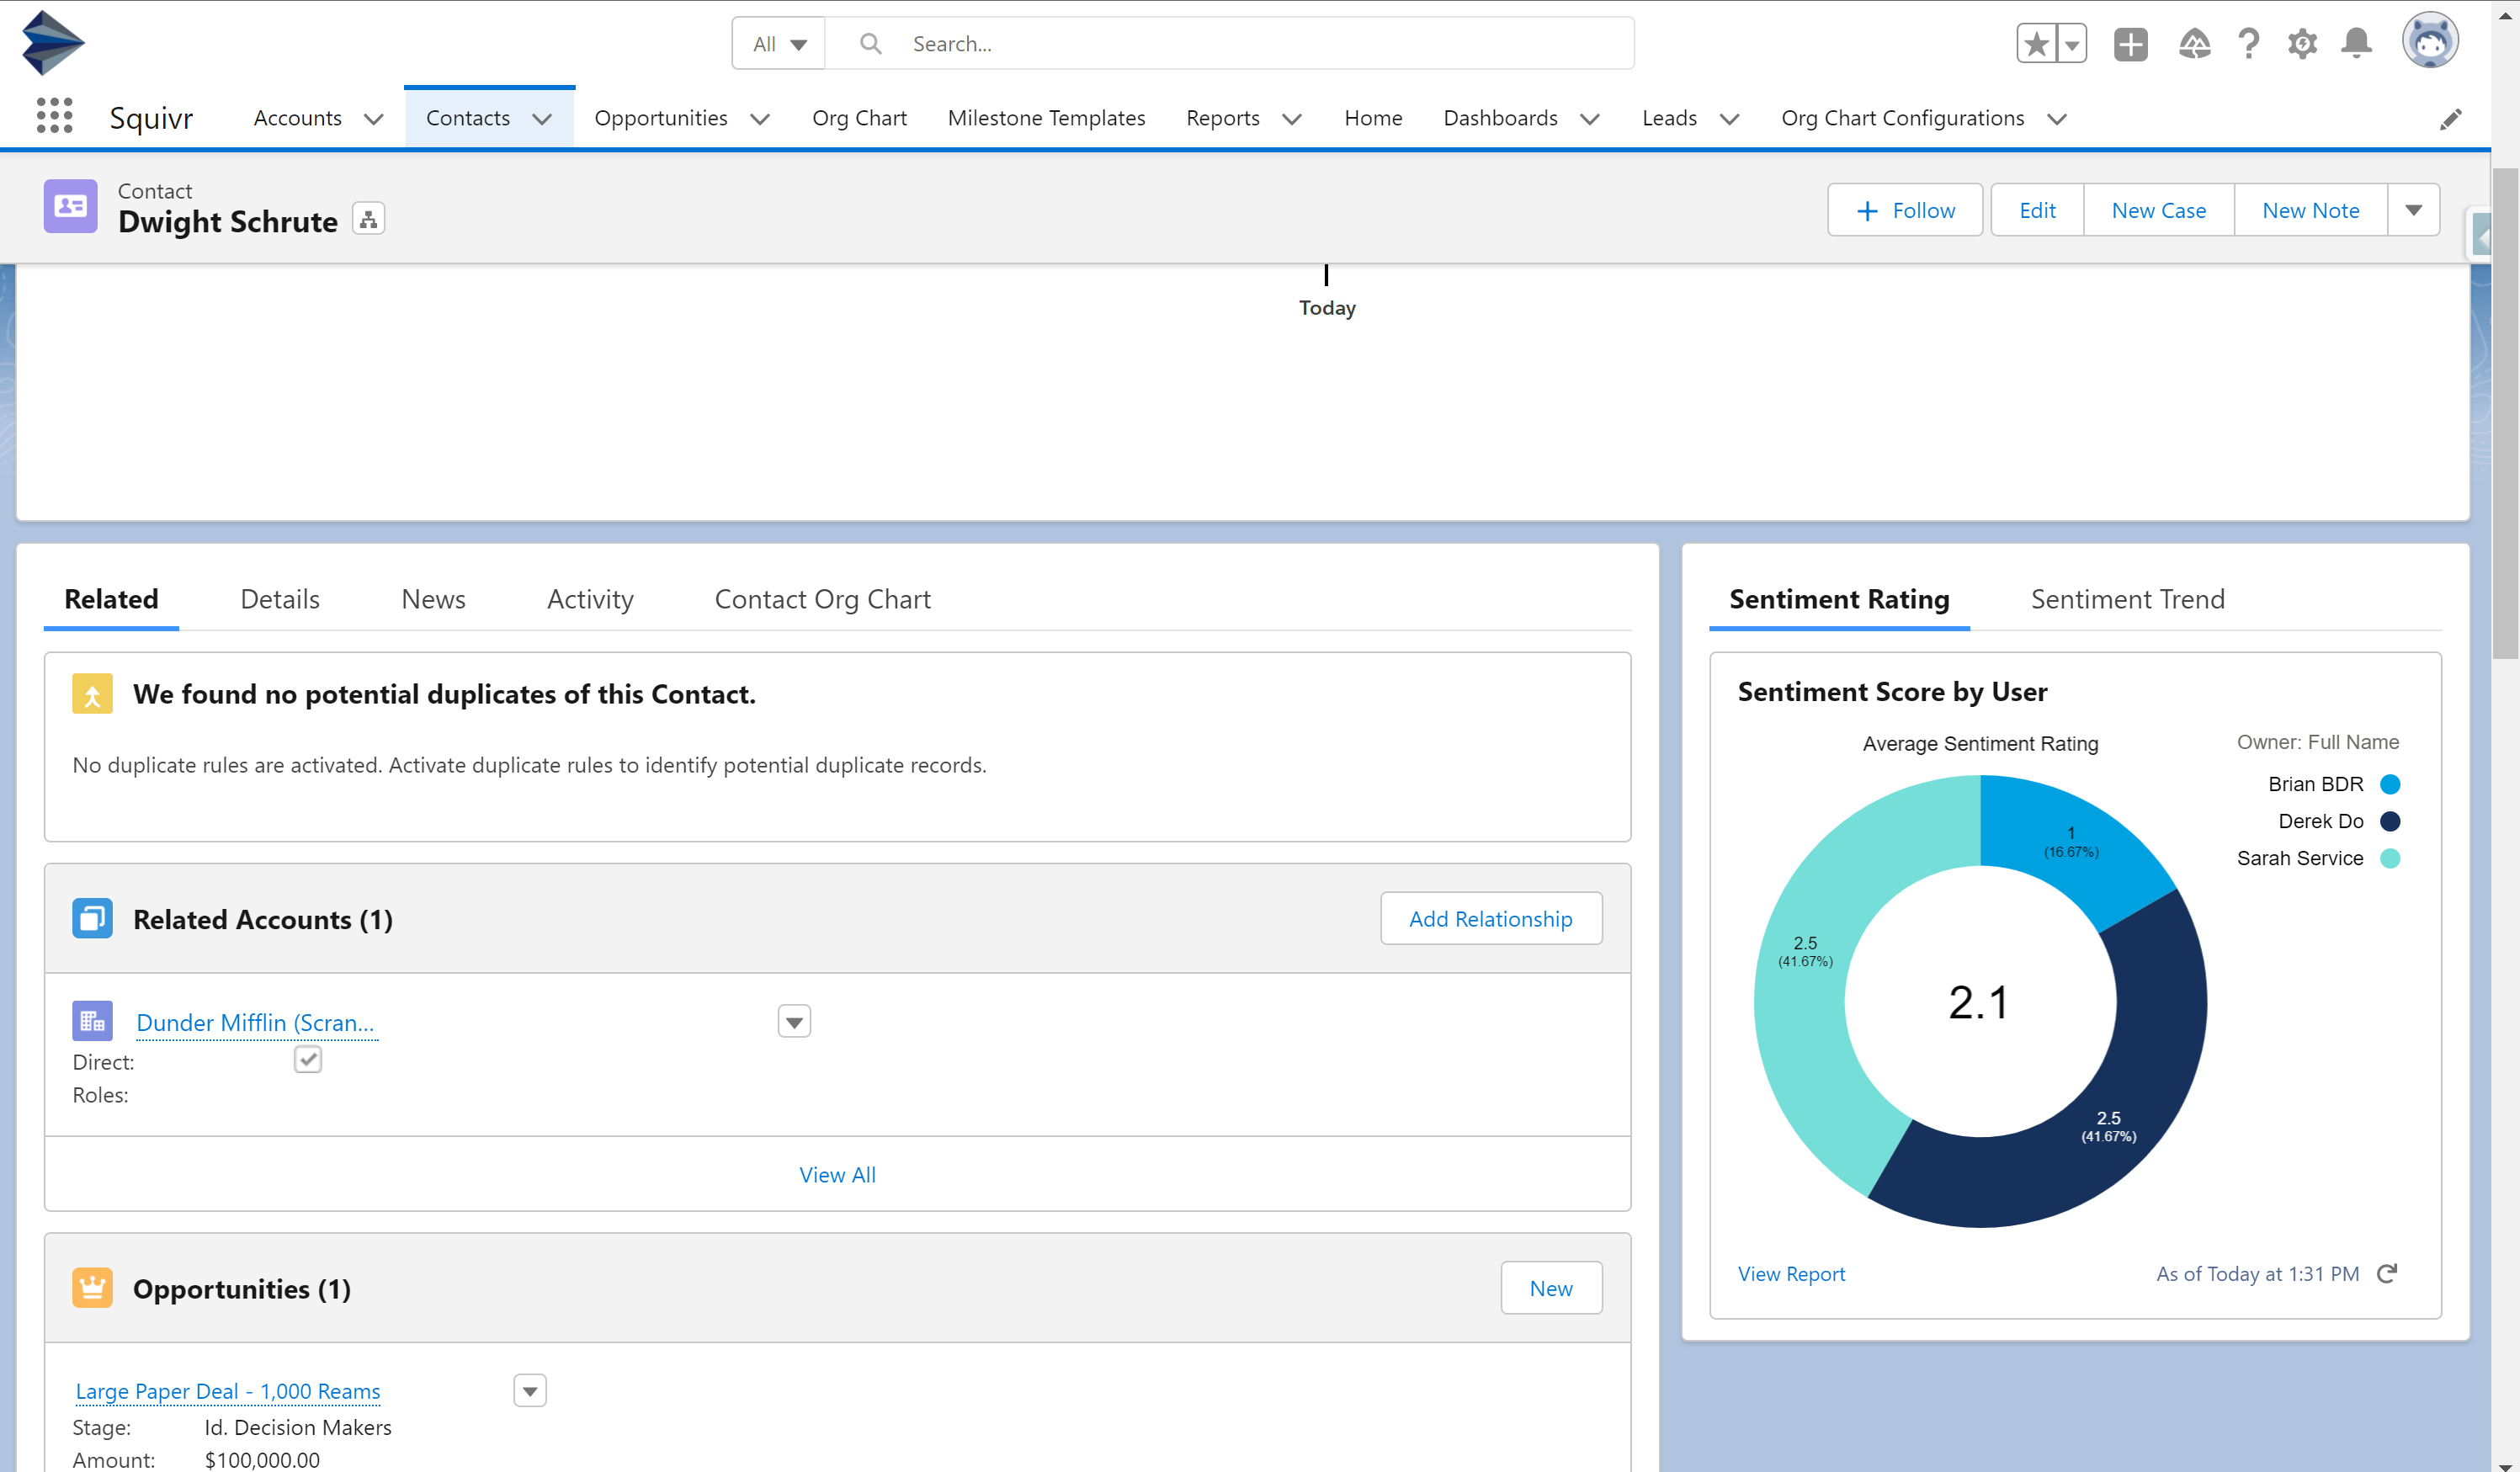2520x1472 pixels.
Task: Open the Trailhead guidance icon
Action: point(2194,44)
